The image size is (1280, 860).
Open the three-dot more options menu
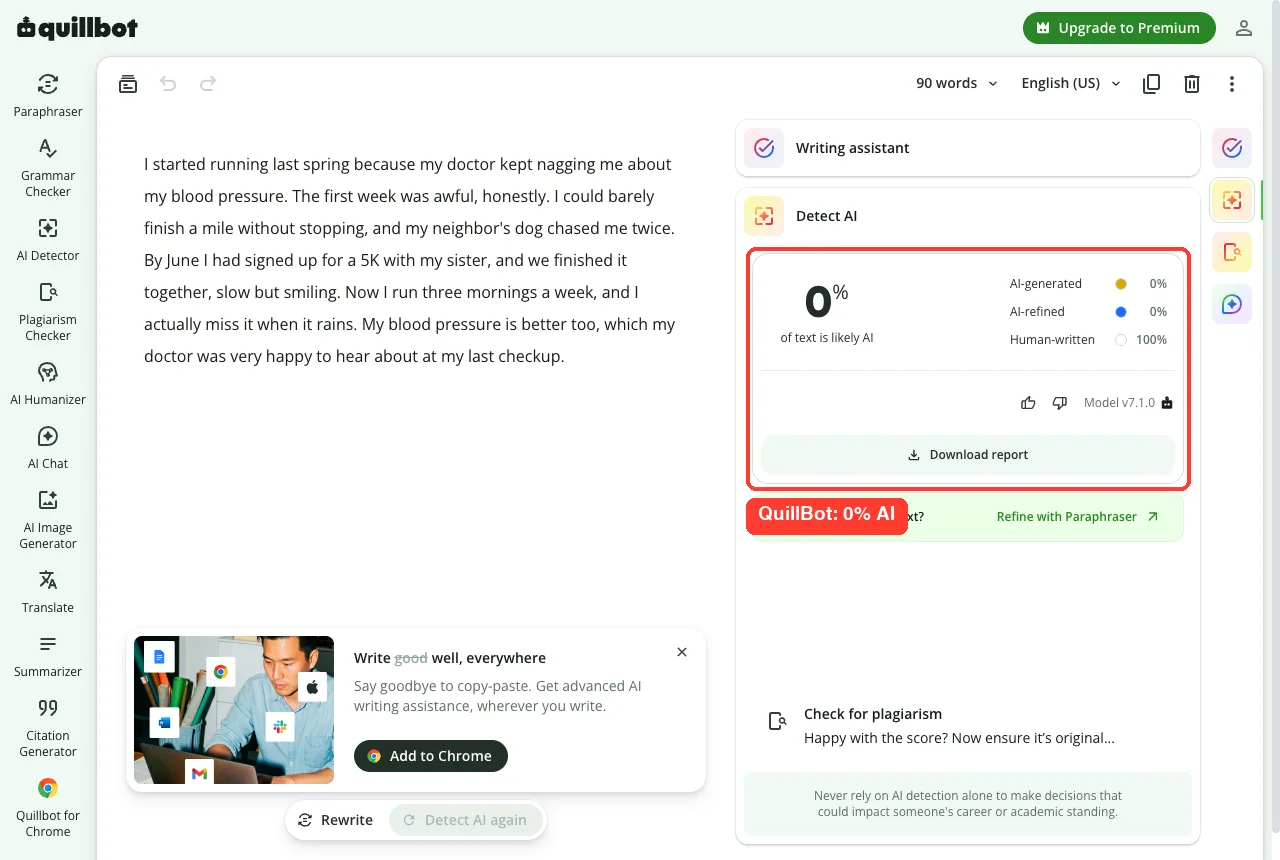point(1232,84)
